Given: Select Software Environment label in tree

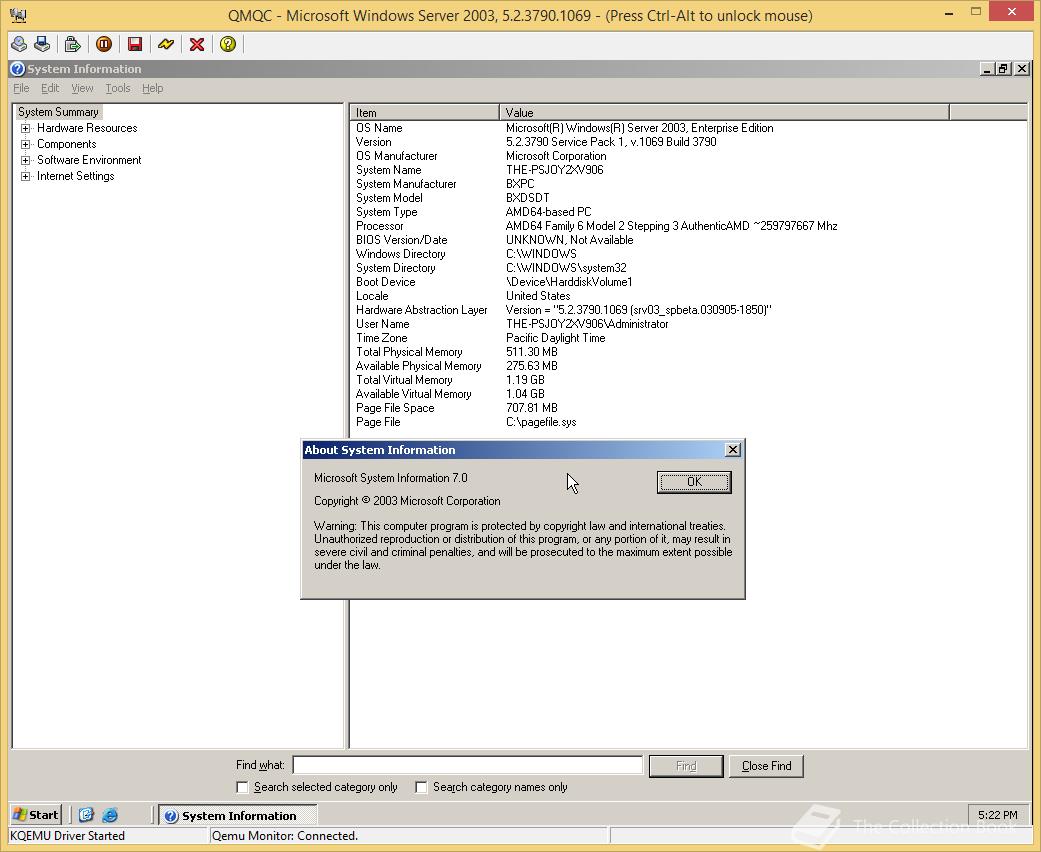Looking at the screenshot, I should pos(89,159).
